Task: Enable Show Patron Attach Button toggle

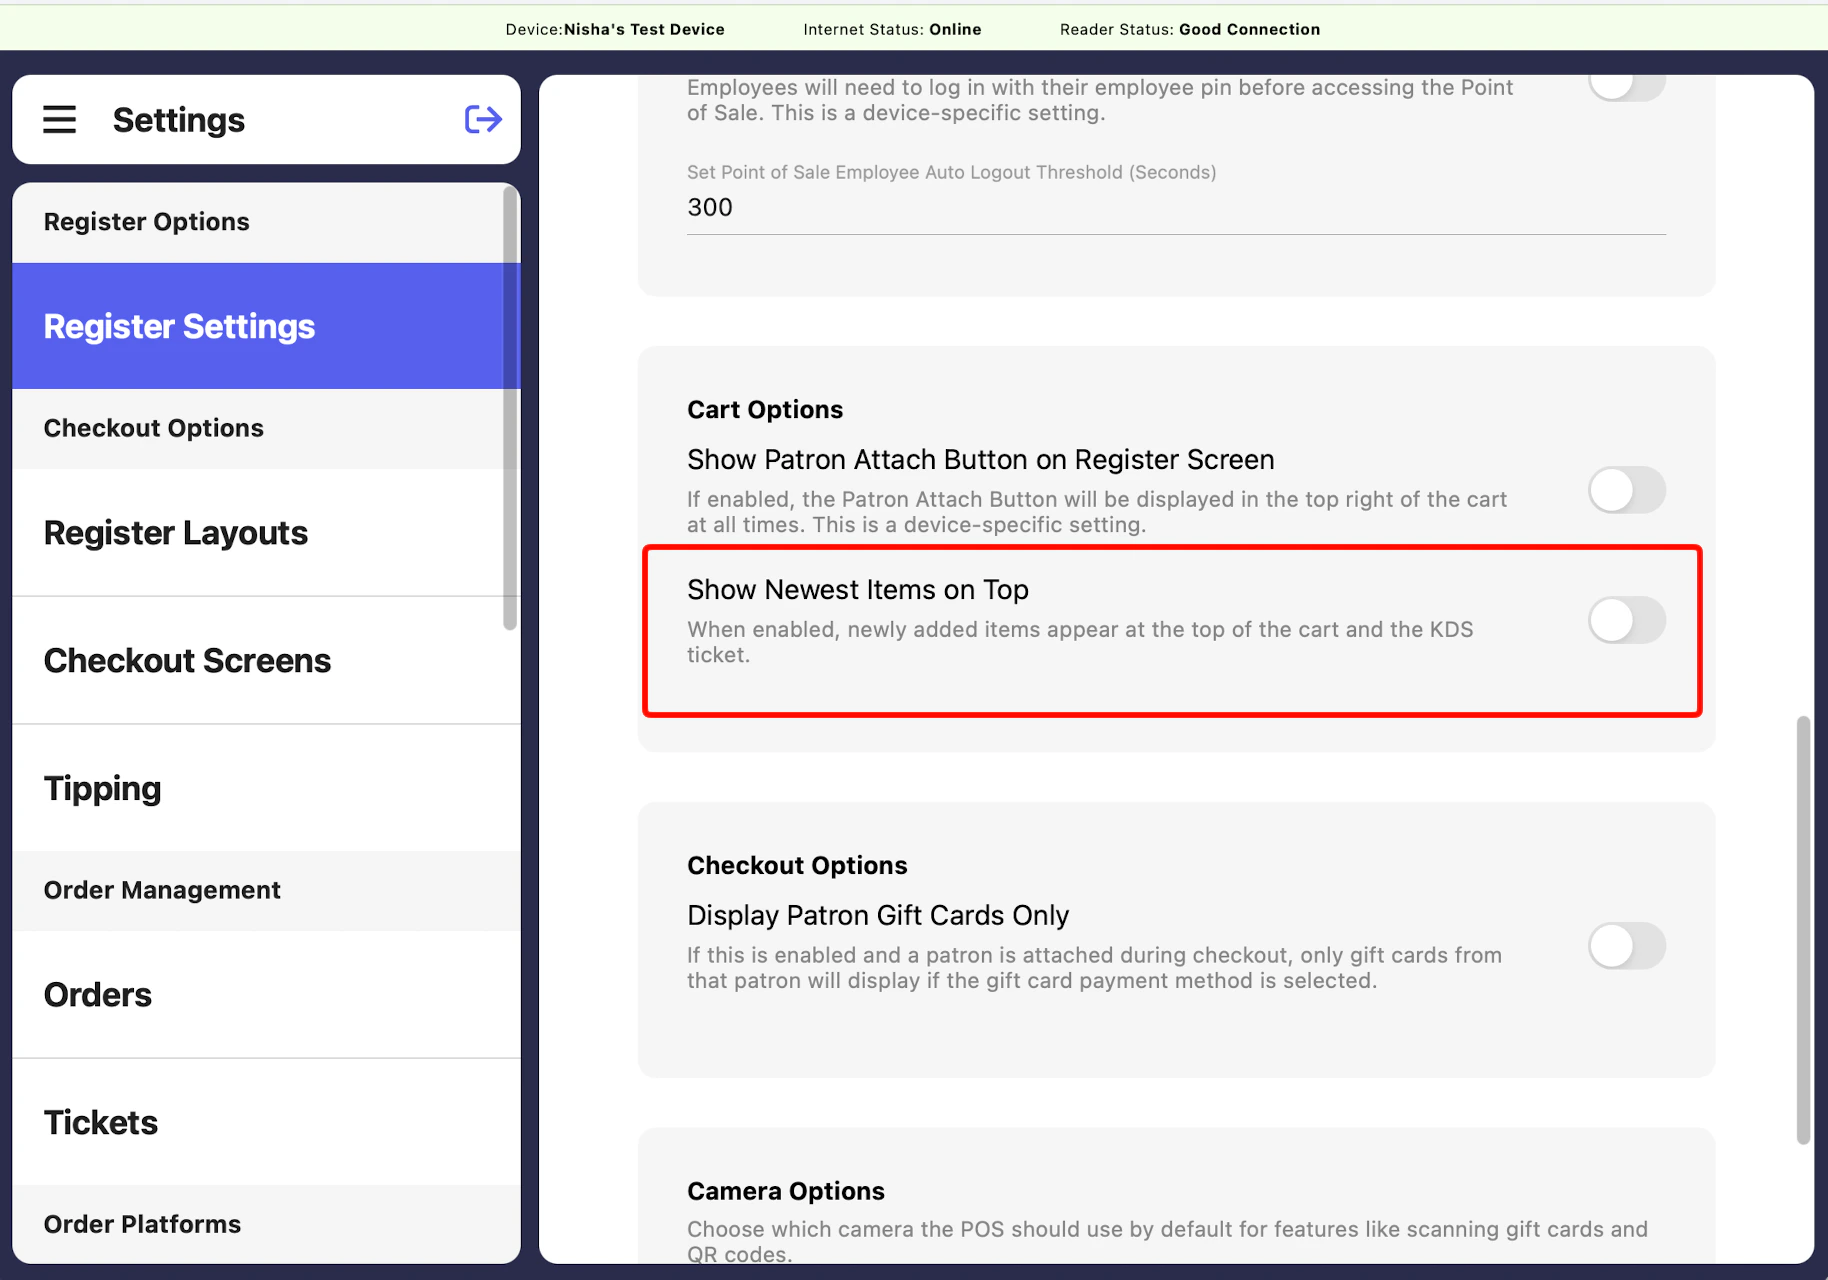Action: point(1627,490)
